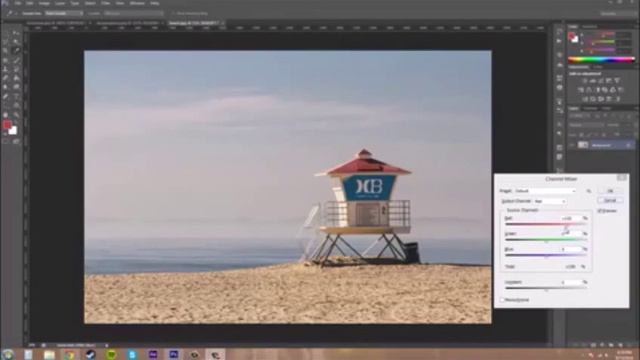This screenshot has height=360, width=640.
Task: Add an Invert adjustment
Action: [585, 99]
